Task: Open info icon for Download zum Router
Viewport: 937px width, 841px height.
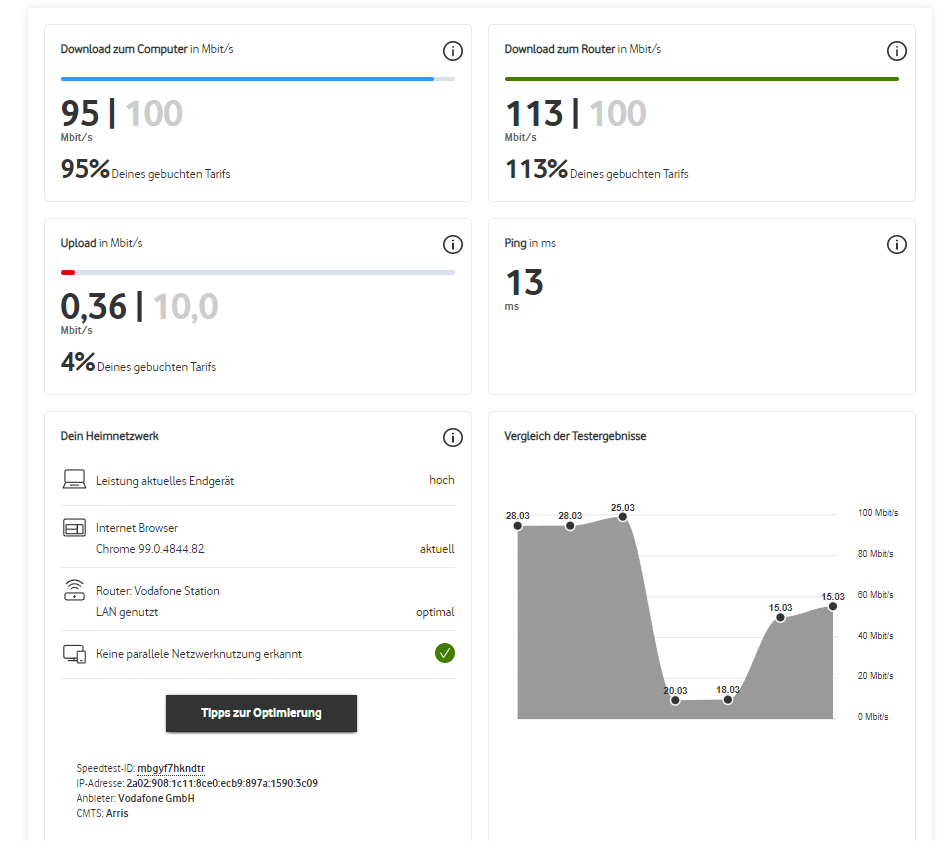Action: coord(896,51)
